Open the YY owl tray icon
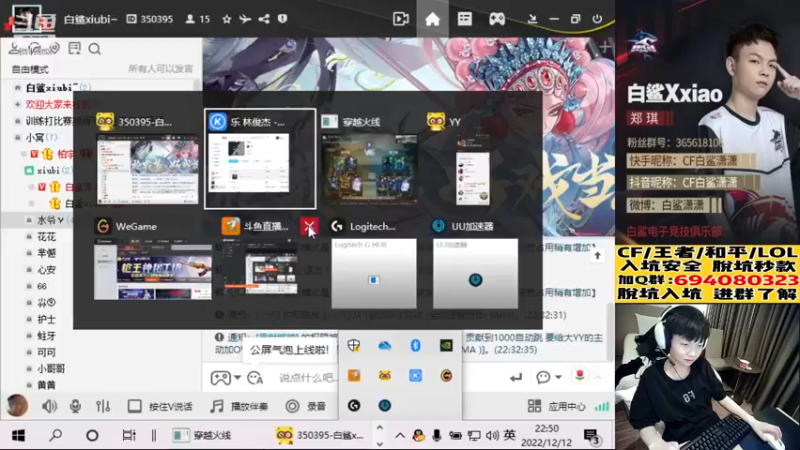This screenshot has width=800, height=450. pos(385,376)
